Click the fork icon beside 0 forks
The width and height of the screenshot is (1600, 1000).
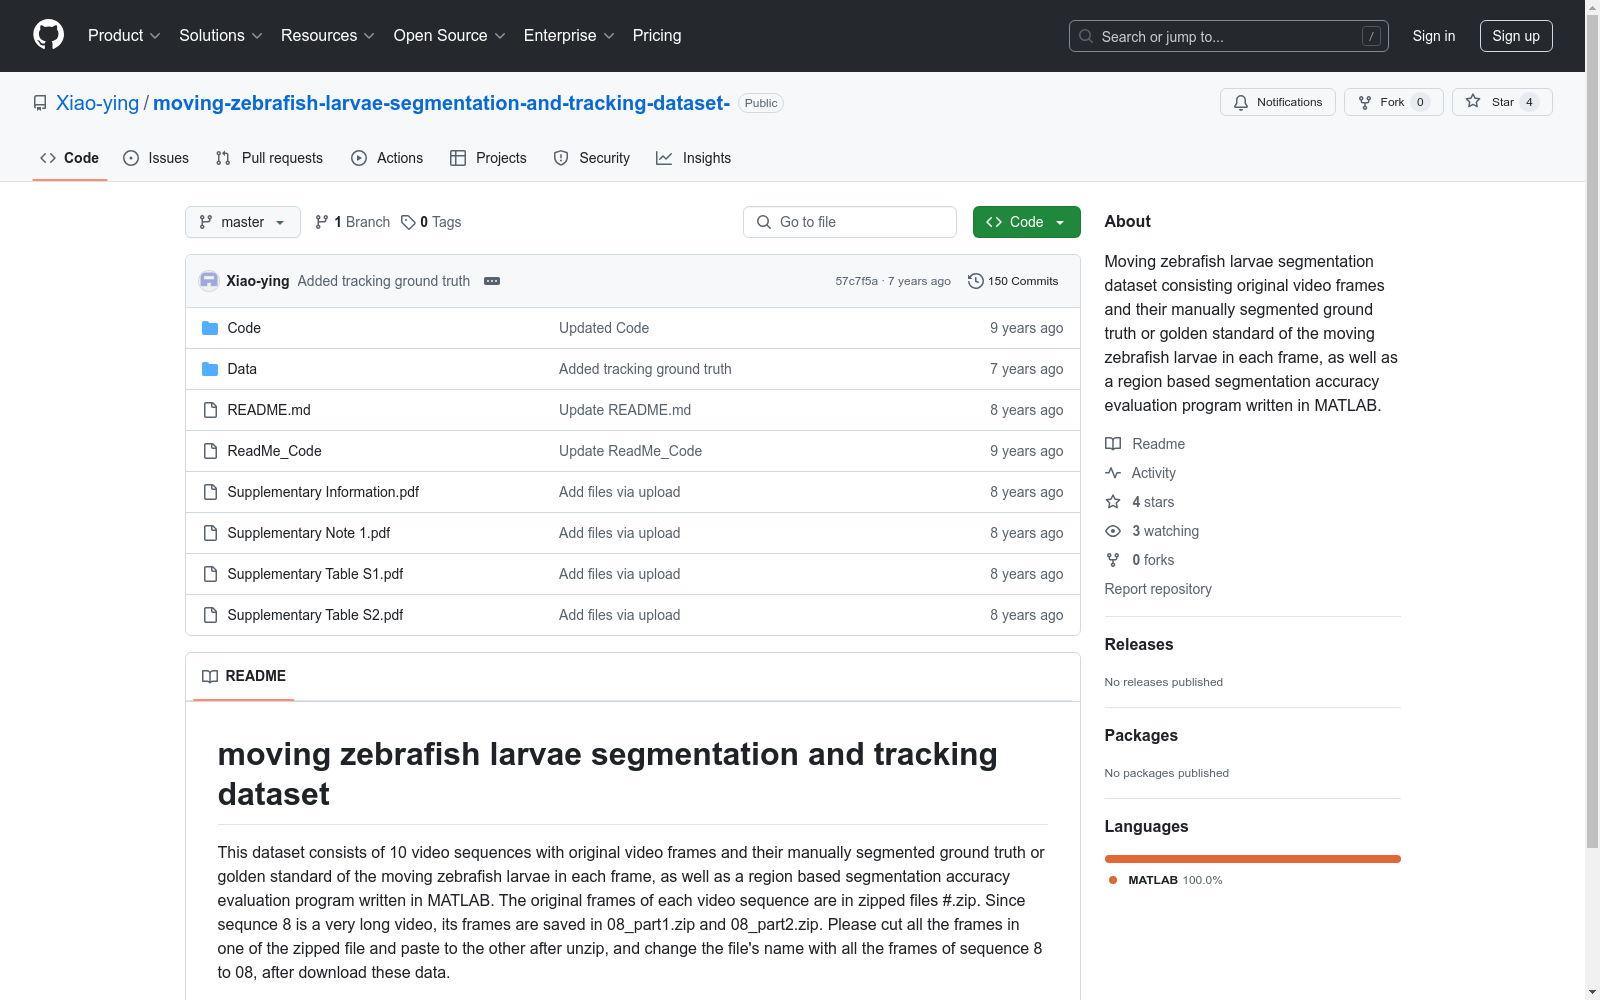click(1113, 560)
